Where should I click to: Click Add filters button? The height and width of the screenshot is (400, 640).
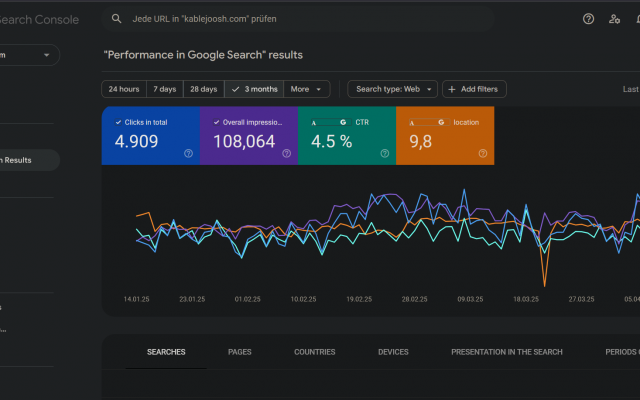[474, 89]
